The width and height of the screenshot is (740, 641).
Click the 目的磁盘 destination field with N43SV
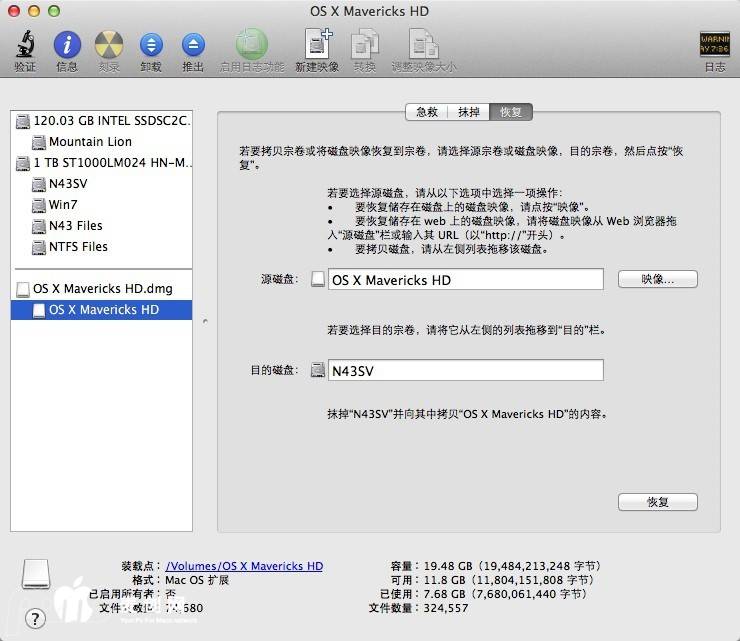coord(466,371)
